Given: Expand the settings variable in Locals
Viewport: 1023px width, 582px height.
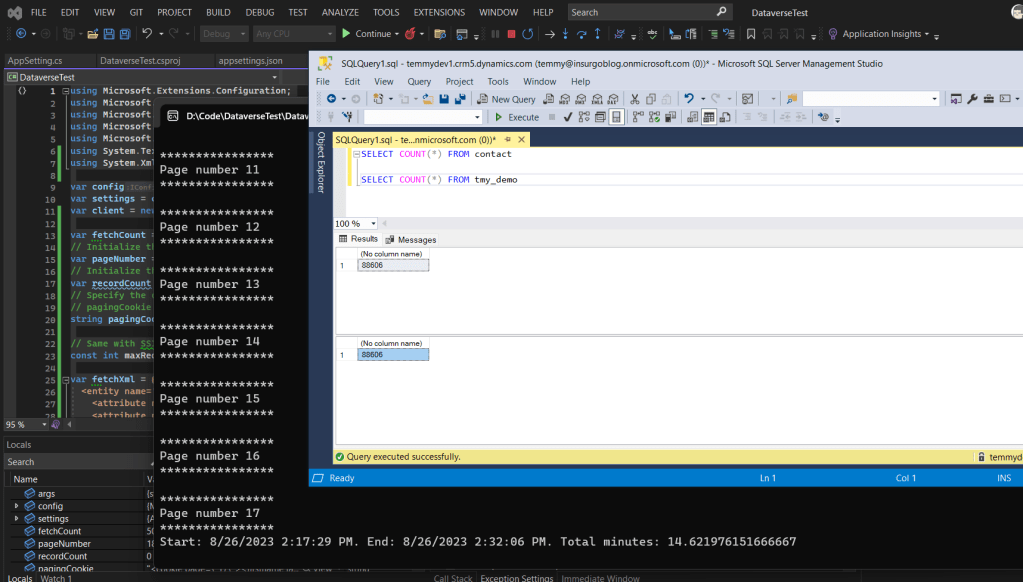Looking at the screenshot, I should click(x=16, y=519).
